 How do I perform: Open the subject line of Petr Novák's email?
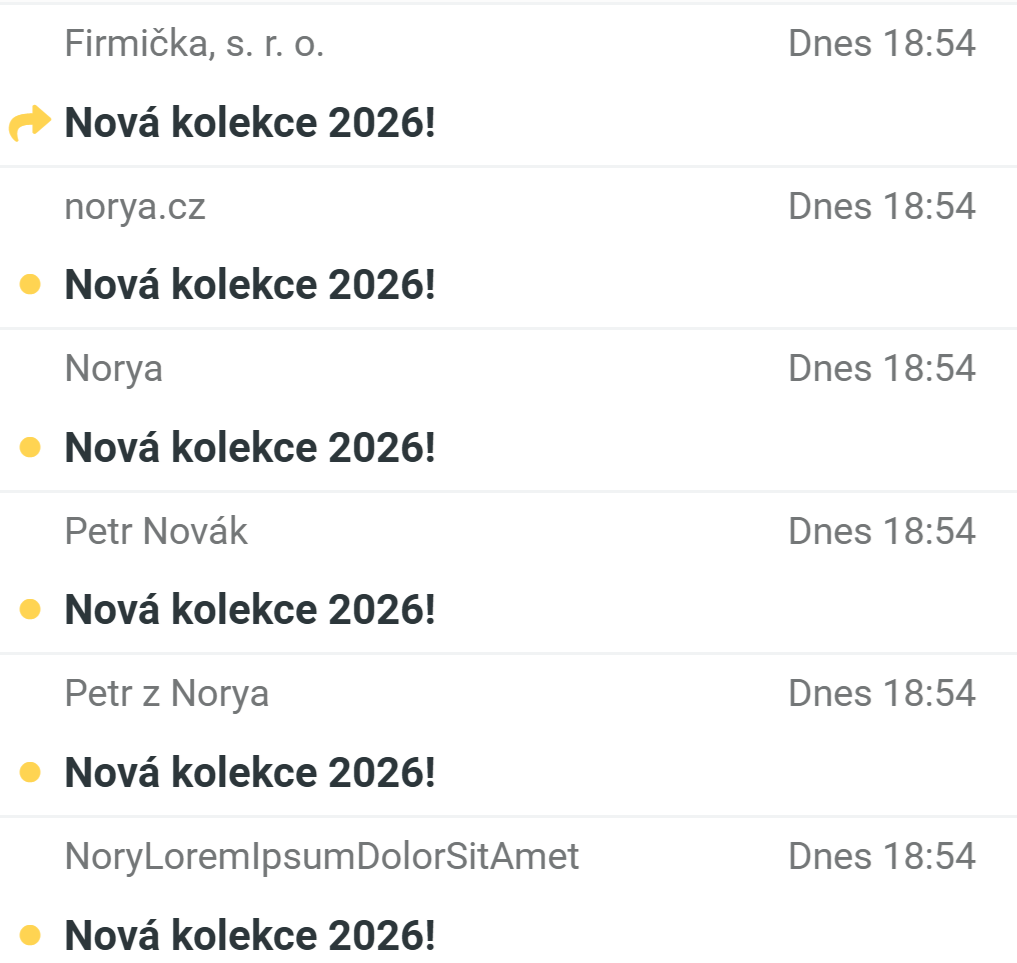click(250, 610)
